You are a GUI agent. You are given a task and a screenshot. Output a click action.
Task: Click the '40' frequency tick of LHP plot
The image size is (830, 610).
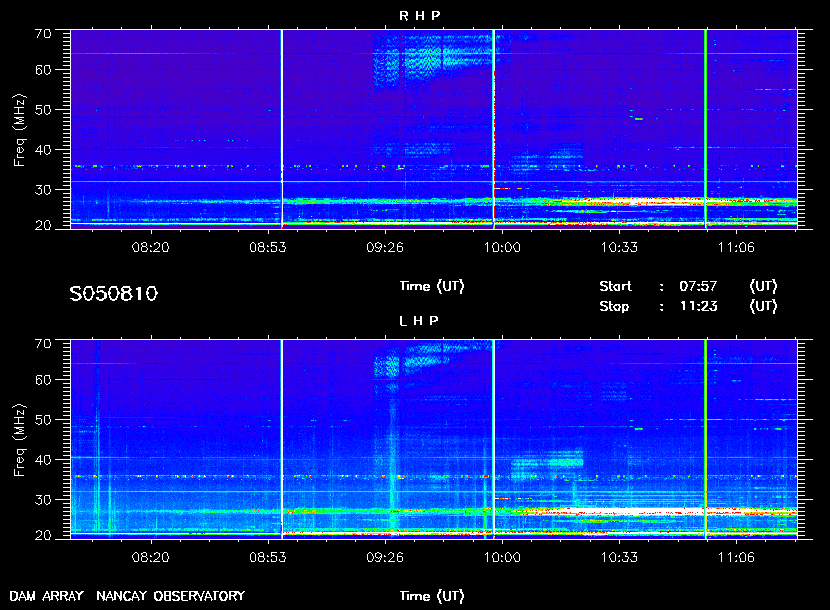click(x=43, y=460)
